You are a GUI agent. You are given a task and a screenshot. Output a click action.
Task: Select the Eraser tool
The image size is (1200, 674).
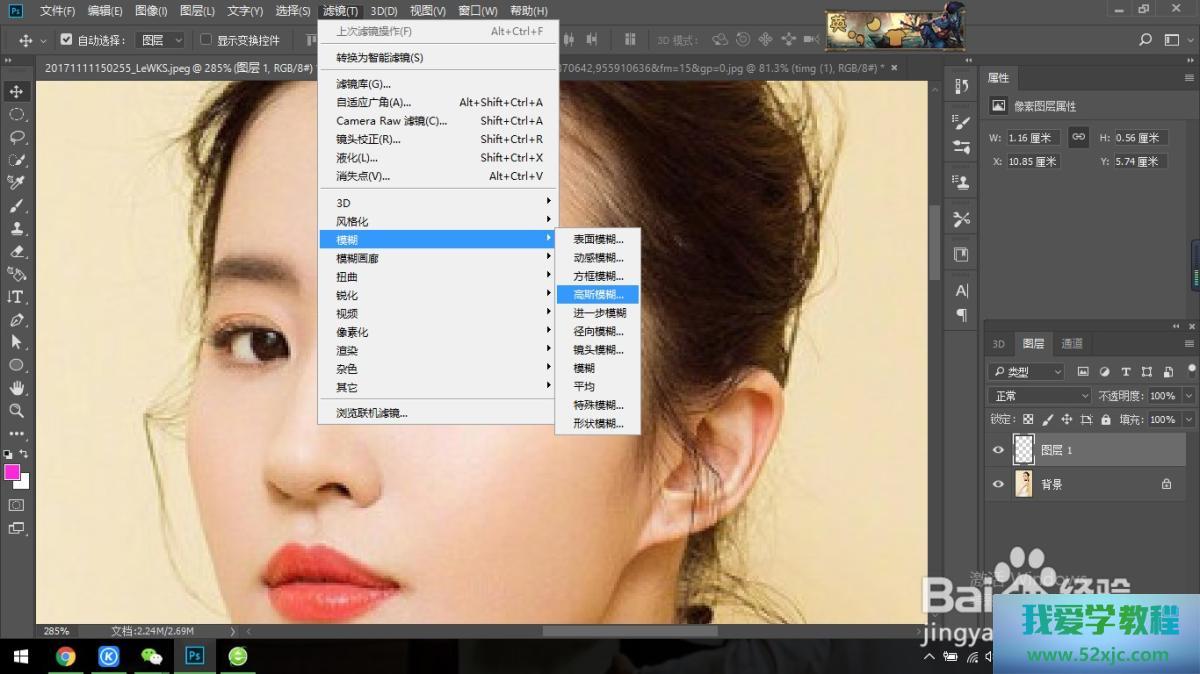coord(16,251)
